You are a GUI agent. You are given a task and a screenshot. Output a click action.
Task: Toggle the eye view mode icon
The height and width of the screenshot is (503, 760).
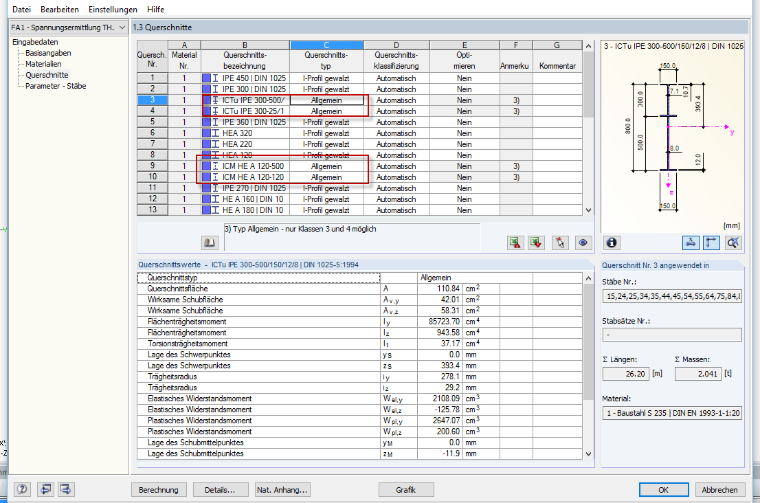tap(583, 243)
